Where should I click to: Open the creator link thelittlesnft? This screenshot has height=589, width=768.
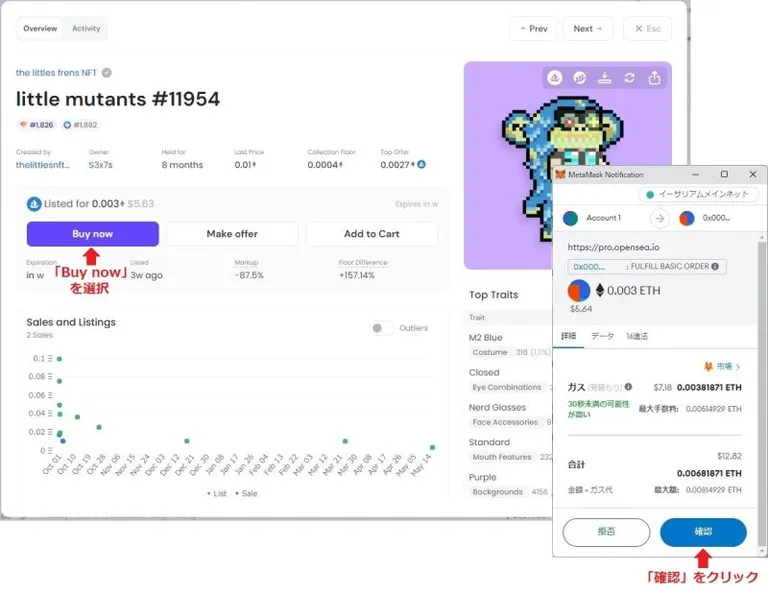coord(43,165)
